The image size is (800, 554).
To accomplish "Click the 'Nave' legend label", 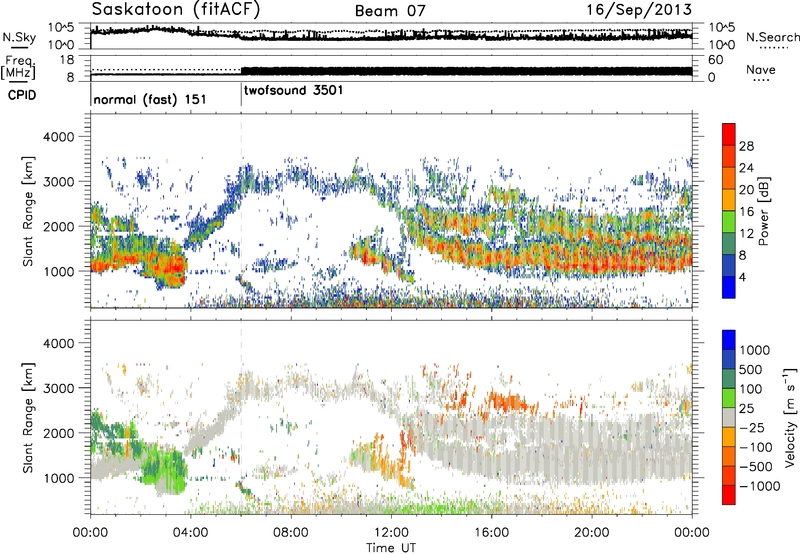I will point(761,70).
